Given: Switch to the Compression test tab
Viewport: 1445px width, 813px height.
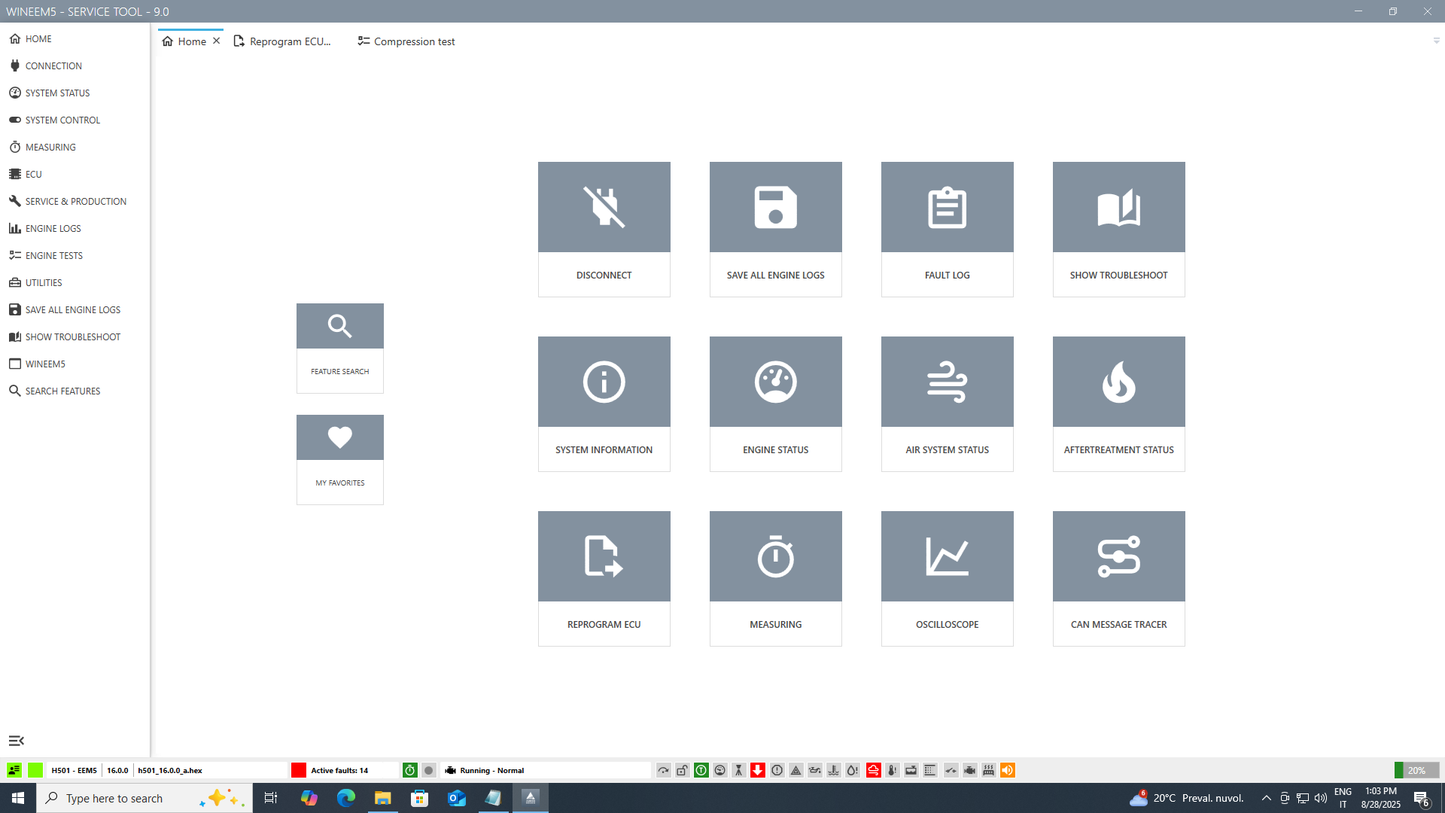Looking at the screenshot, I should click(x=413, y=42).
